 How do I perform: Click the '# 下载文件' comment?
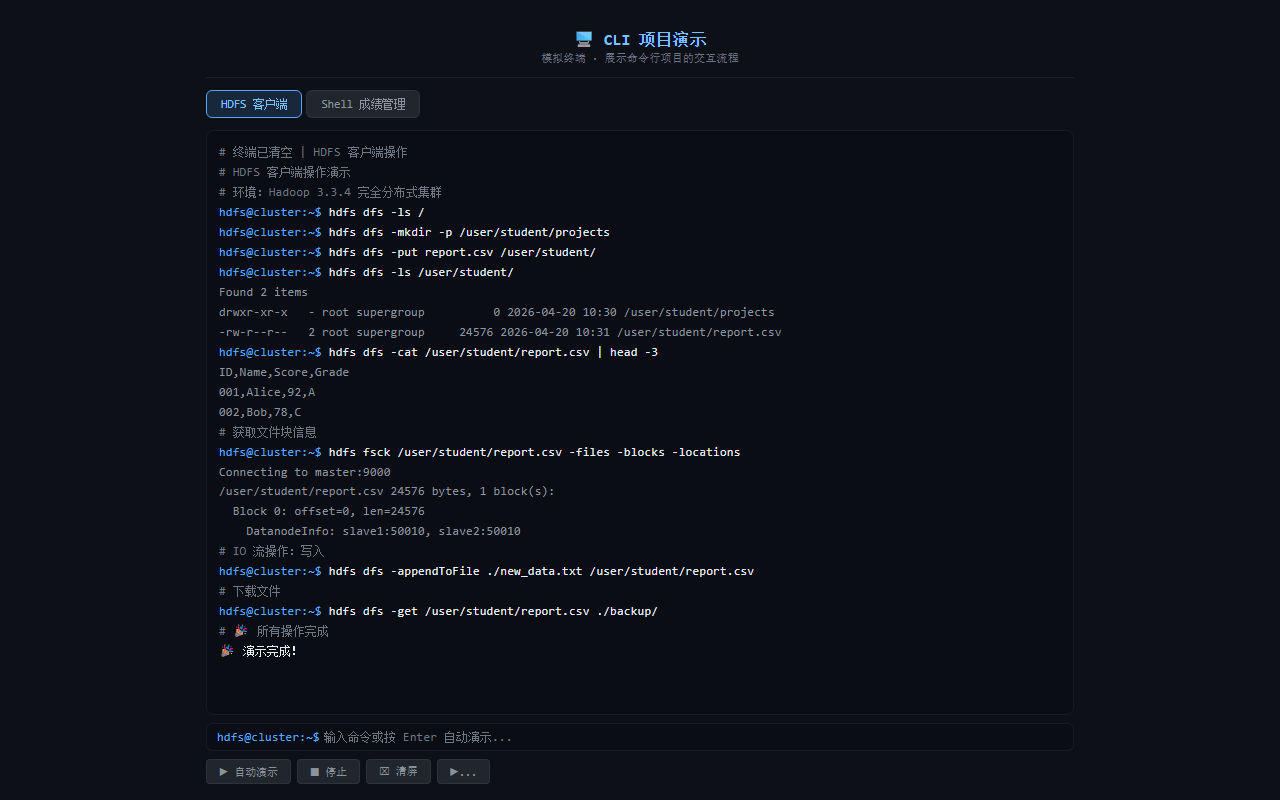tap(250, 591)
